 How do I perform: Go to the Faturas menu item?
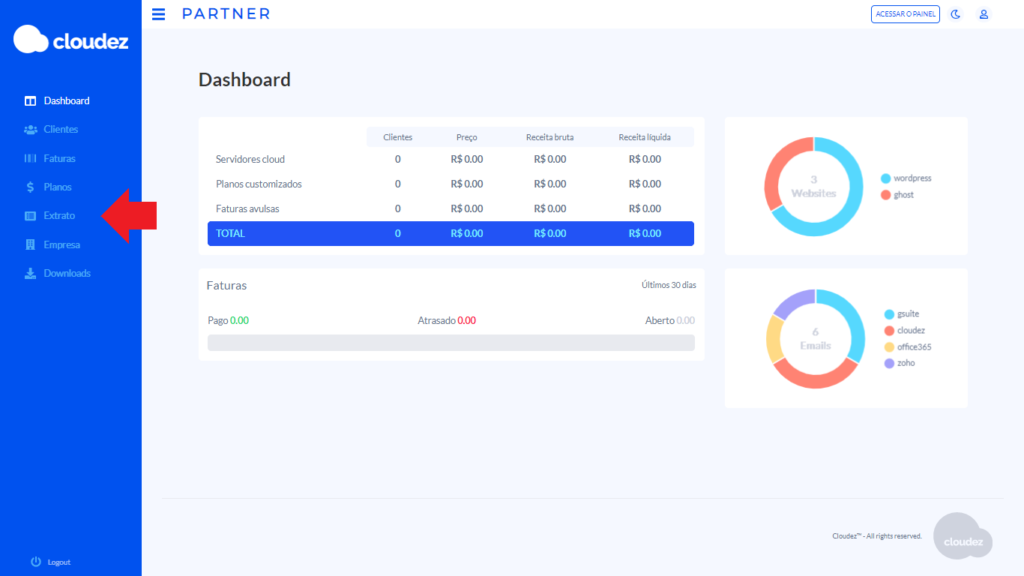click(60, 159)
